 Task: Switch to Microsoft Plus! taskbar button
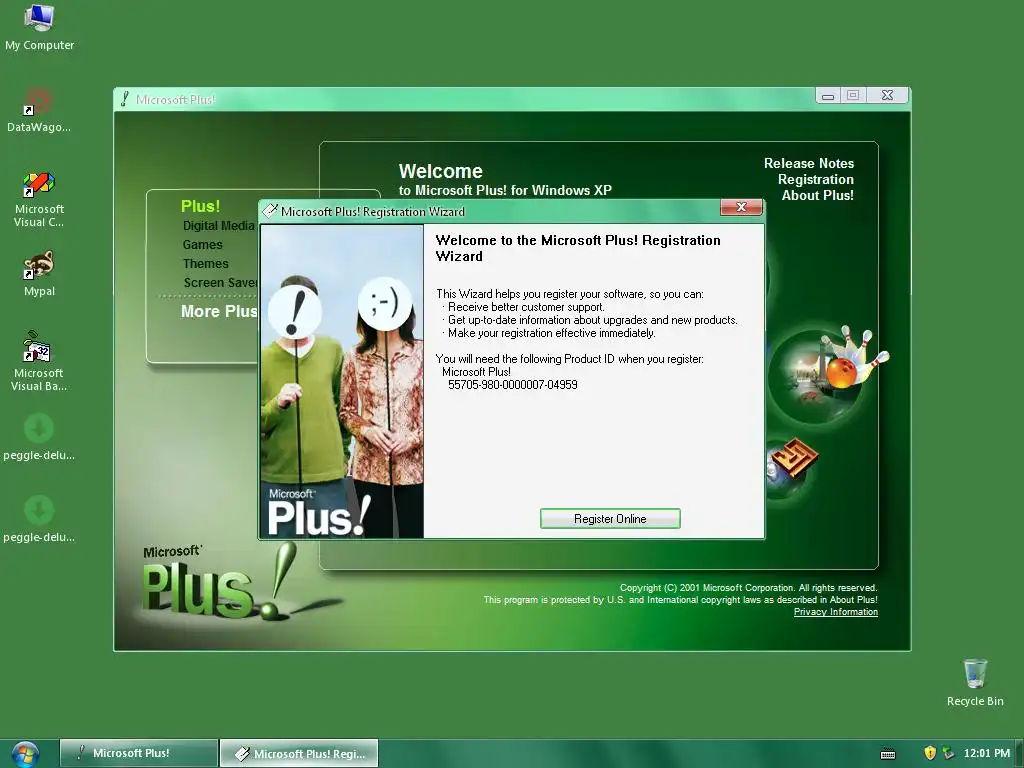tap(139, 753)
